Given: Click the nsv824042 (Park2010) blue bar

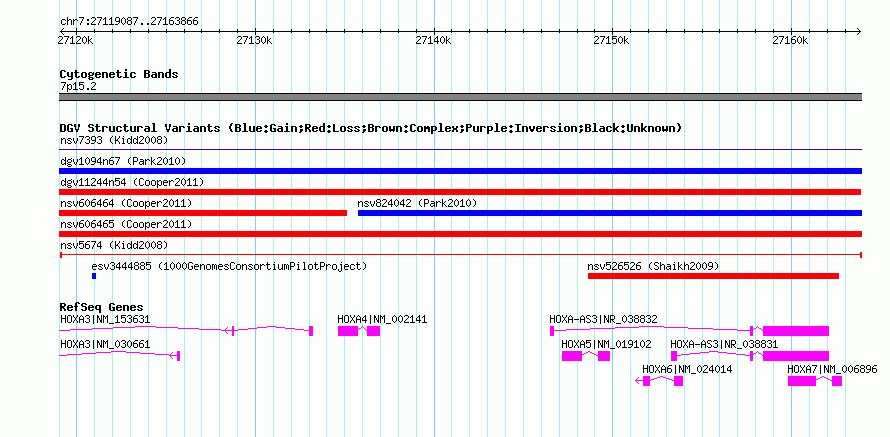Looking at the screenshot, I should [610, 213].
